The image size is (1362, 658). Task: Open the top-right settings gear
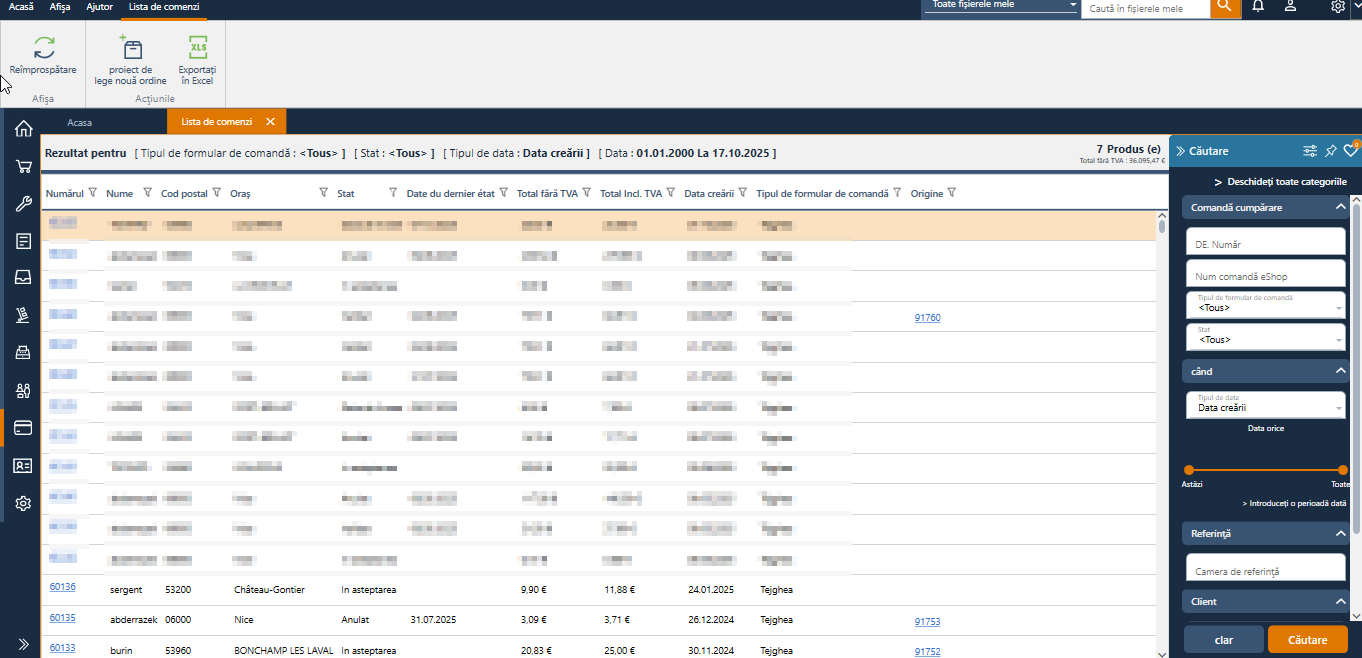pos(1338,7)
